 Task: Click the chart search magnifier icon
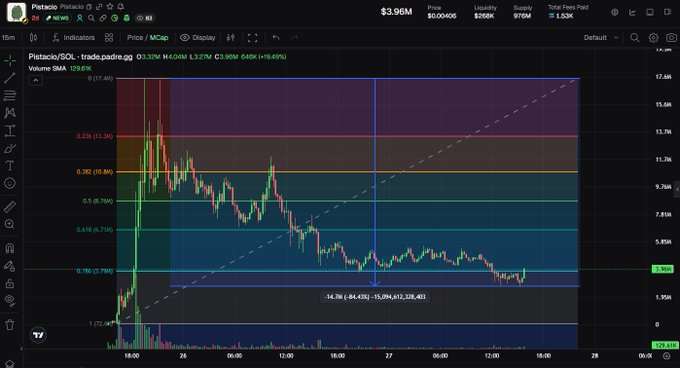coord(634,38)
